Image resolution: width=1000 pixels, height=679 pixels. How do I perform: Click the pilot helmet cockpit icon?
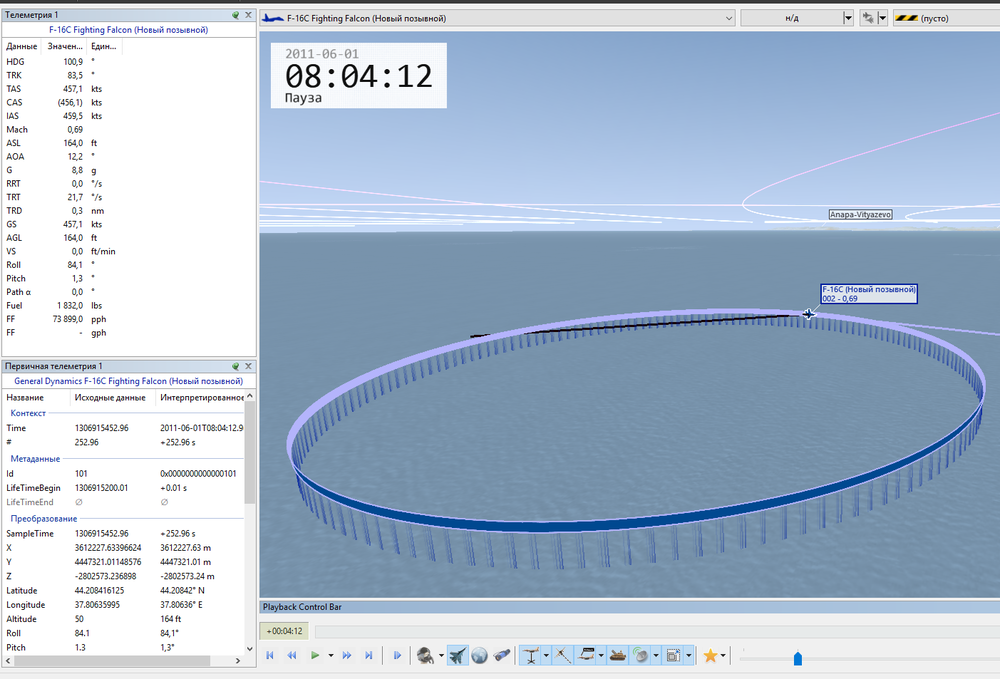425,656
